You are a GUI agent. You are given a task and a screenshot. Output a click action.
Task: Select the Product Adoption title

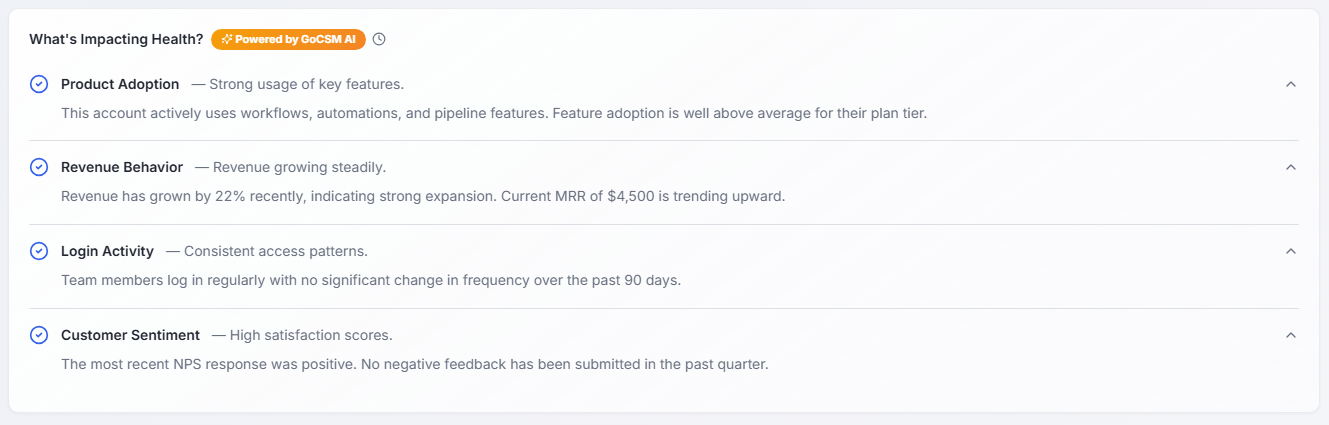pyautogui.click(x=120, y=84)
